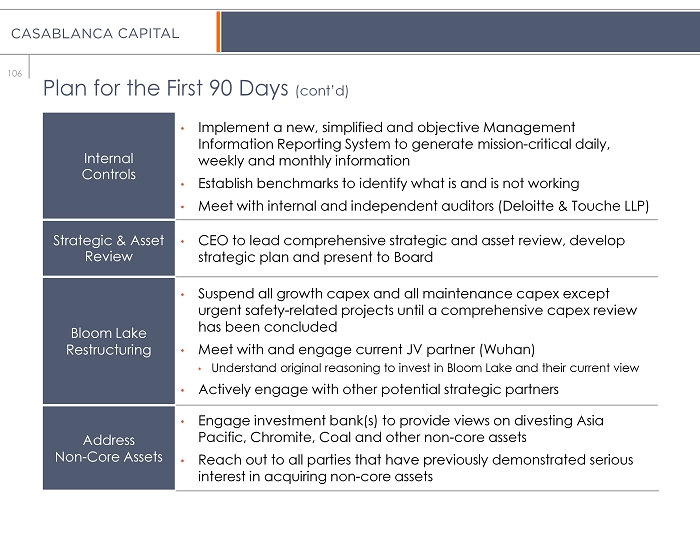Click the 'Actively engage with other' bullet
The image size is (700, 535).
pos(378,389)
